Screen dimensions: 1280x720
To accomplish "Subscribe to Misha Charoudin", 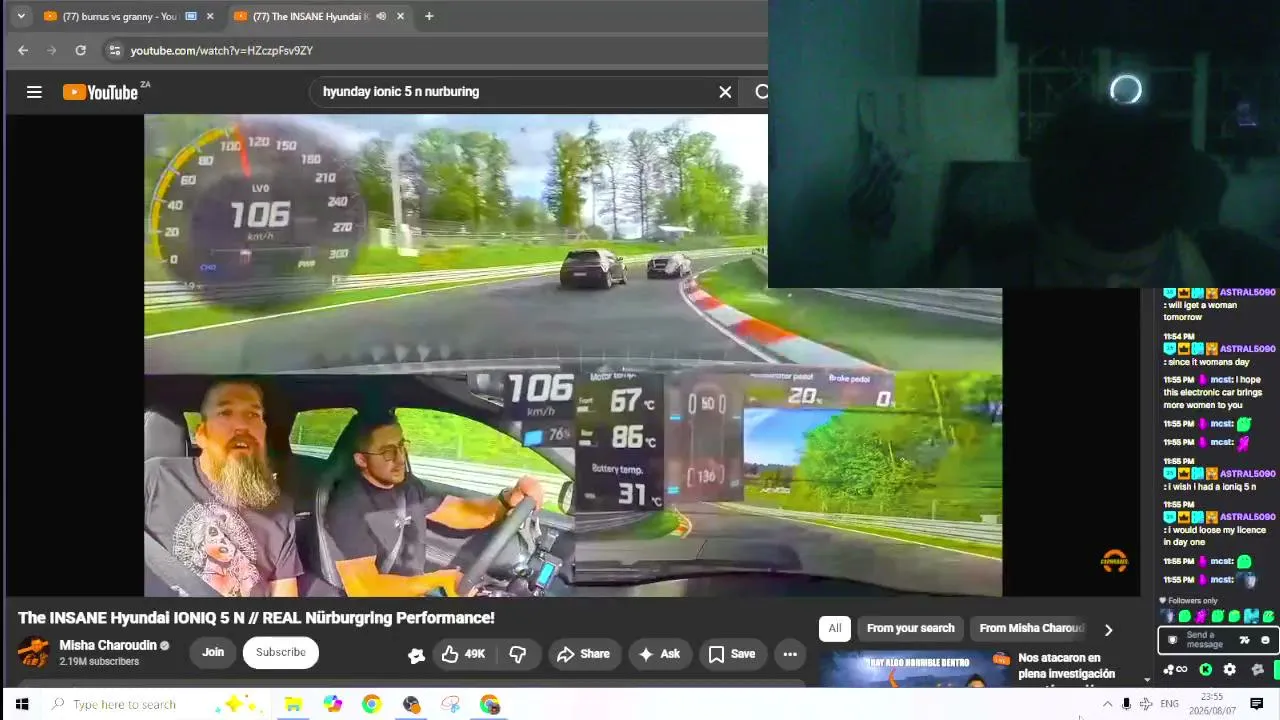I will 280,652.
